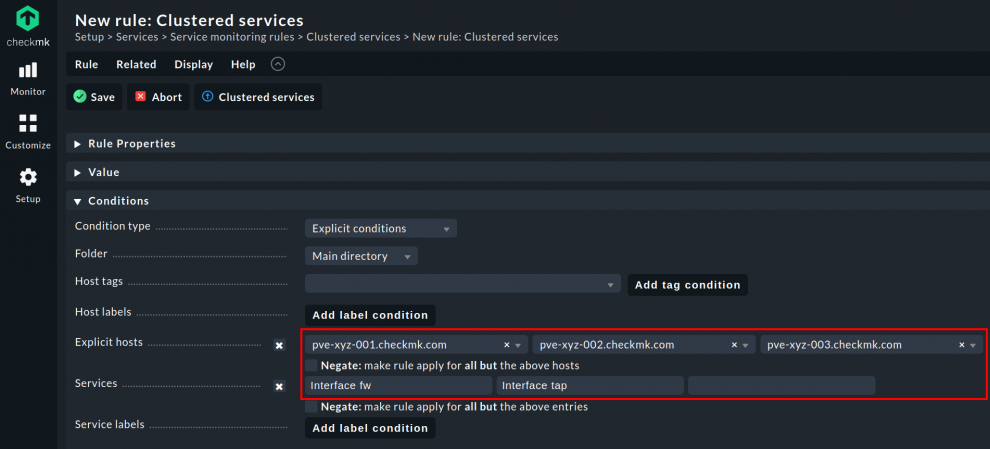Open the Folder Main directory dropdown
This screenshot has height=449, width=990.
[361, 257]
